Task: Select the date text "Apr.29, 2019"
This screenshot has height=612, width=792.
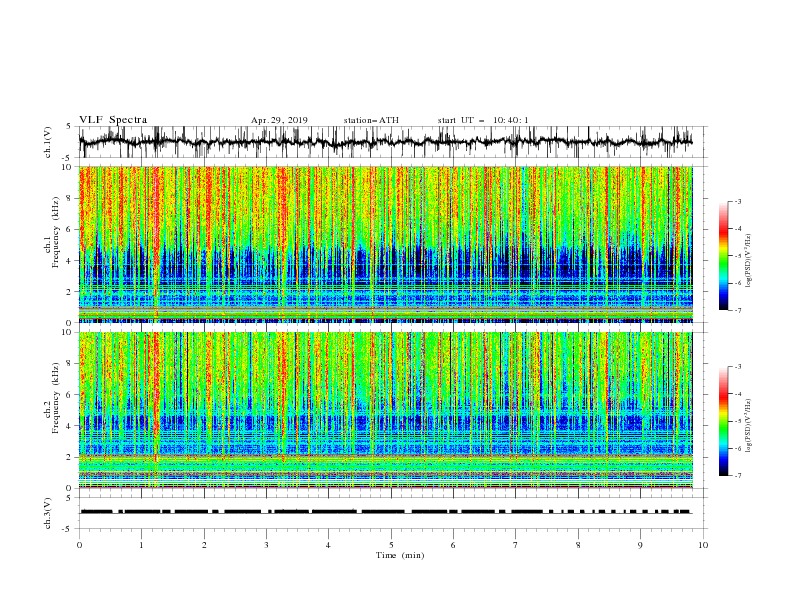Action: coord(279,120)
